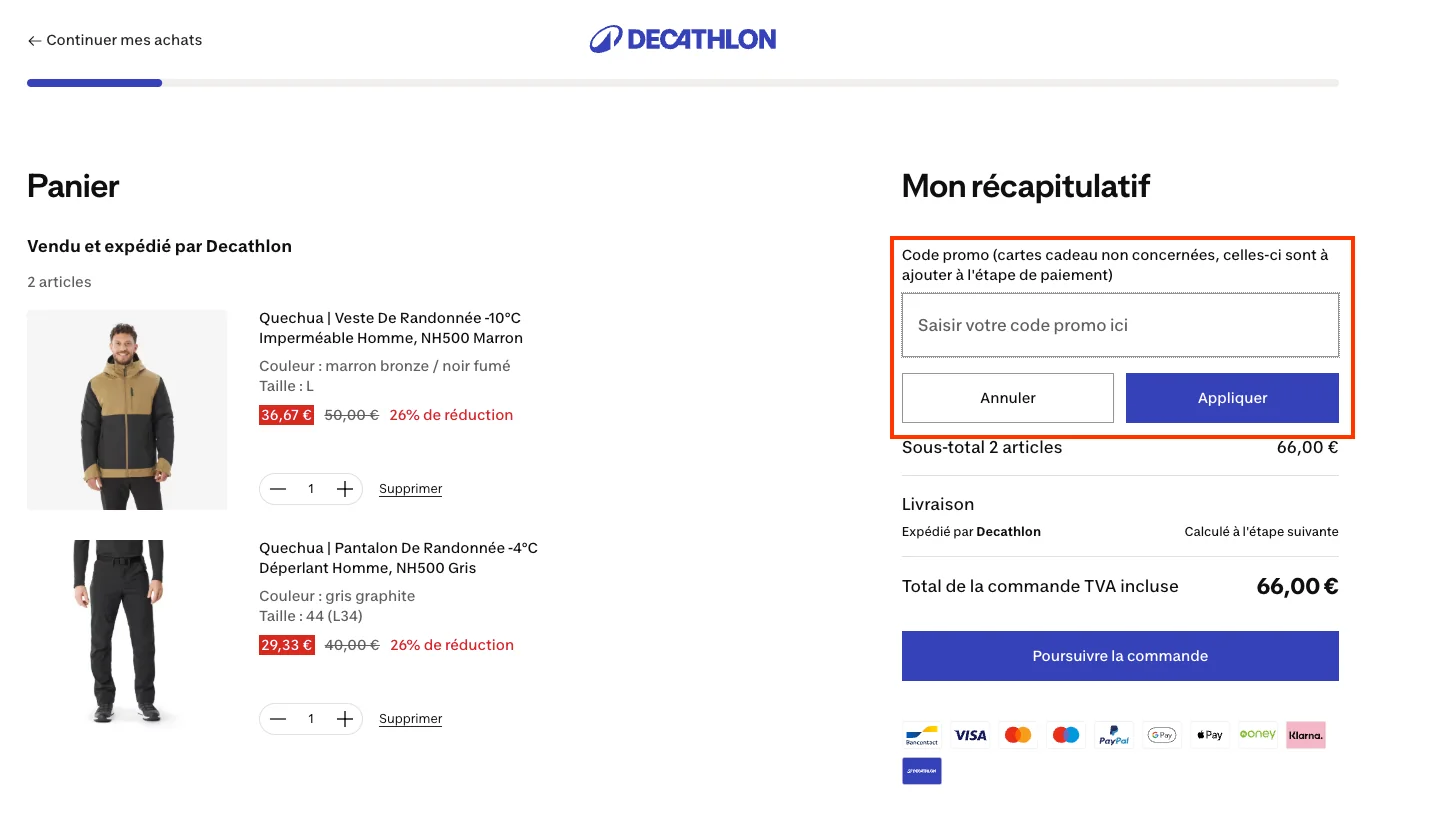Click Supprimer to remove the NH500 jacket
This screenshot has height=816, width=1431.
tap(410, 488)
